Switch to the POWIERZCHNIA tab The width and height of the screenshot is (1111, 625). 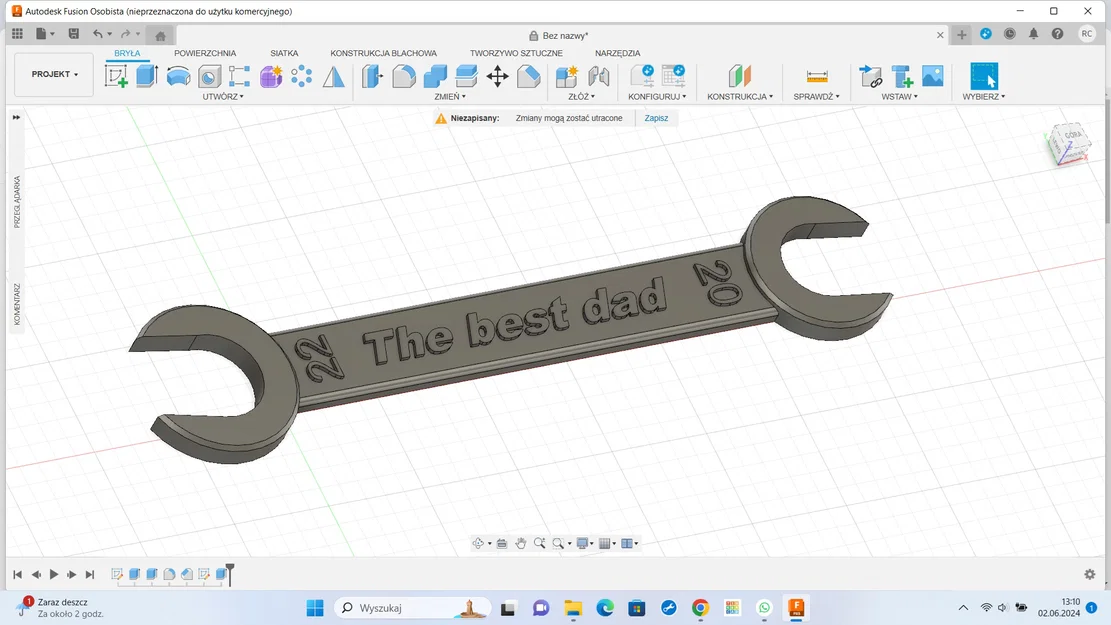click(205, 53)
